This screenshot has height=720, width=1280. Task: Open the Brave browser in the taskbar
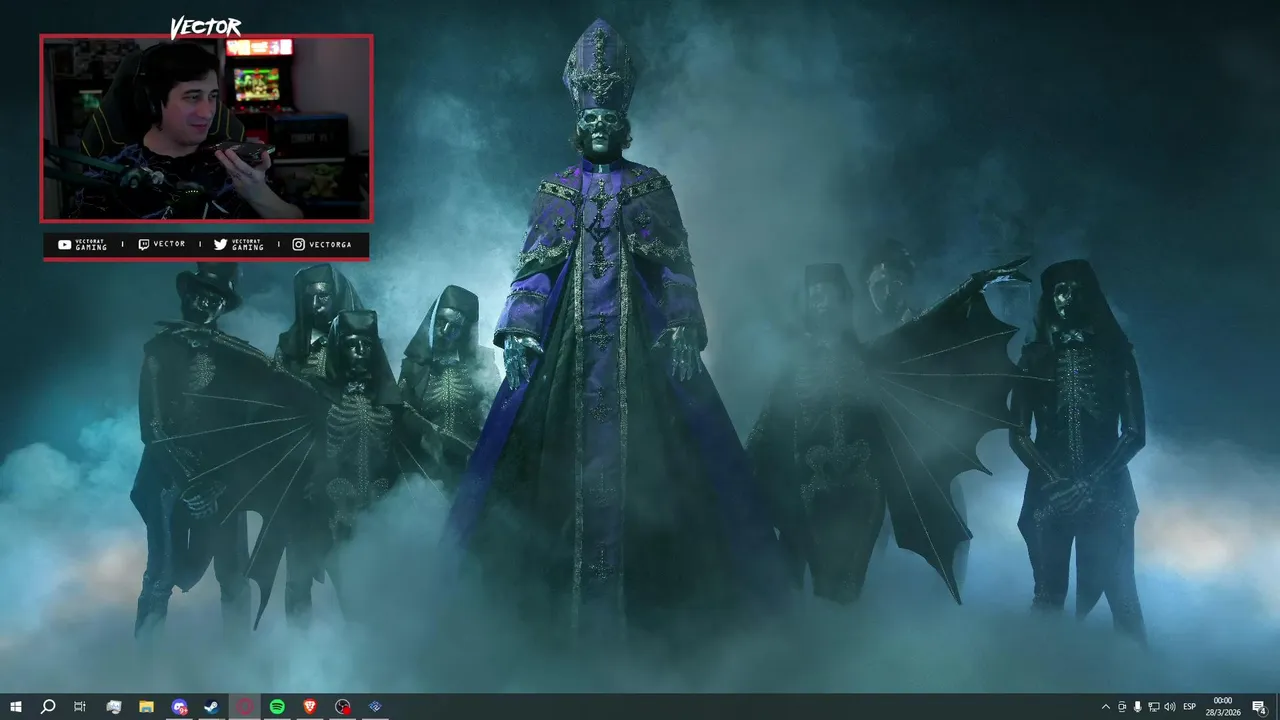click(309, 707)
